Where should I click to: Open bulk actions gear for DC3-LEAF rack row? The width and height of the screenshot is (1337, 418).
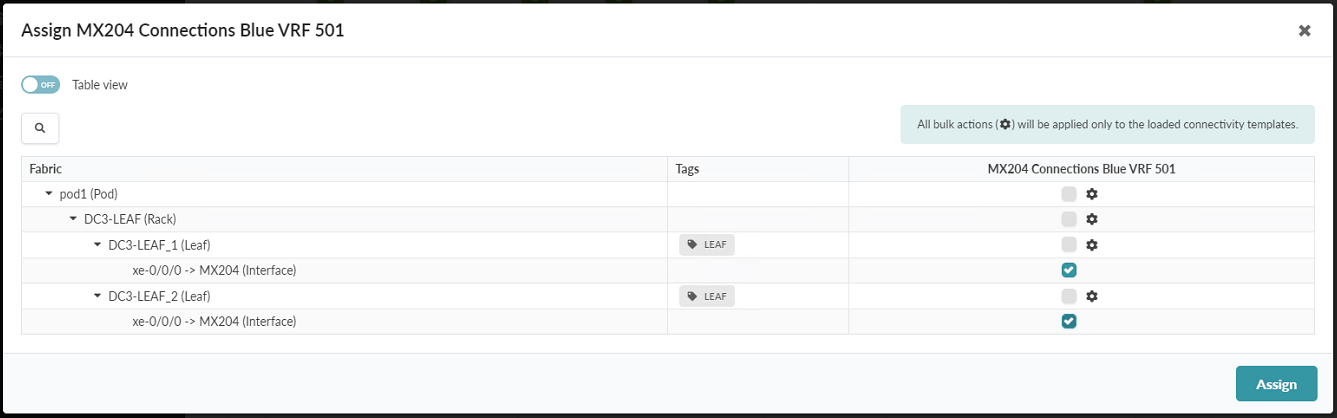pyautogui.click(x=1092, y=219)
